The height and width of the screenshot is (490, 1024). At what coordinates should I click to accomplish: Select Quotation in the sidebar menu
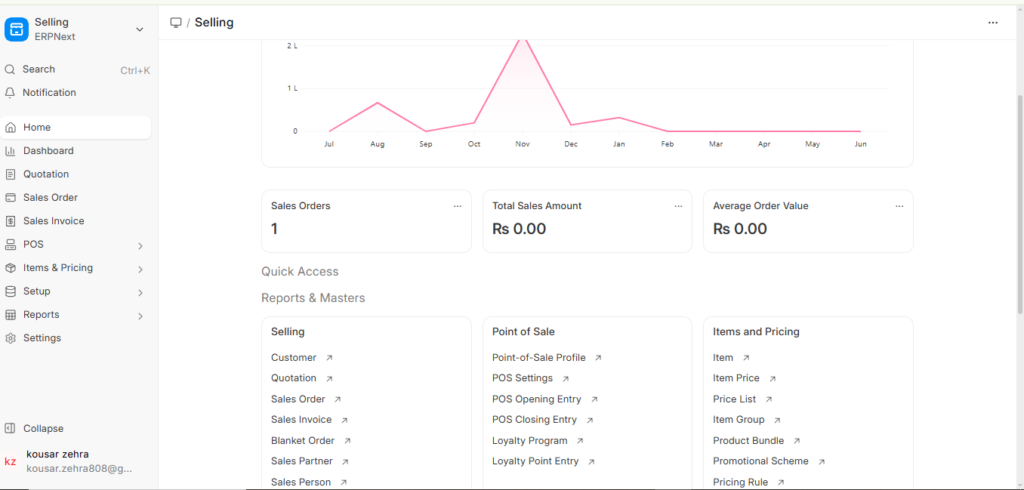pos(46,174)
